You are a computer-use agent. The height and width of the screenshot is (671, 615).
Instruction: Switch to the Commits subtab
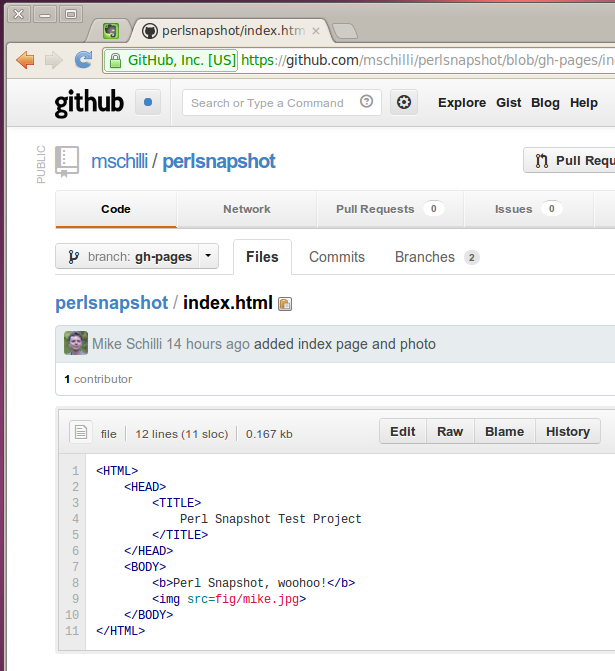tap(337, 257)
